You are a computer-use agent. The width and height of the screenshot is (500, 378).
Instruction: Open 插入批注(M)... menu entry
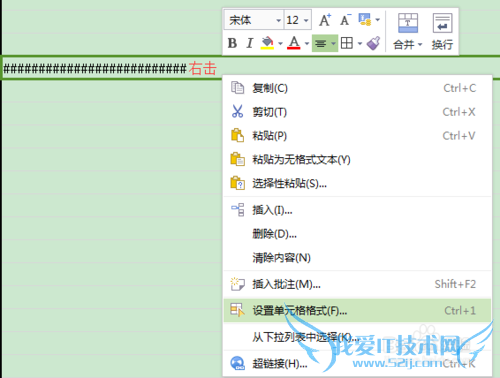tap(357, 284)
